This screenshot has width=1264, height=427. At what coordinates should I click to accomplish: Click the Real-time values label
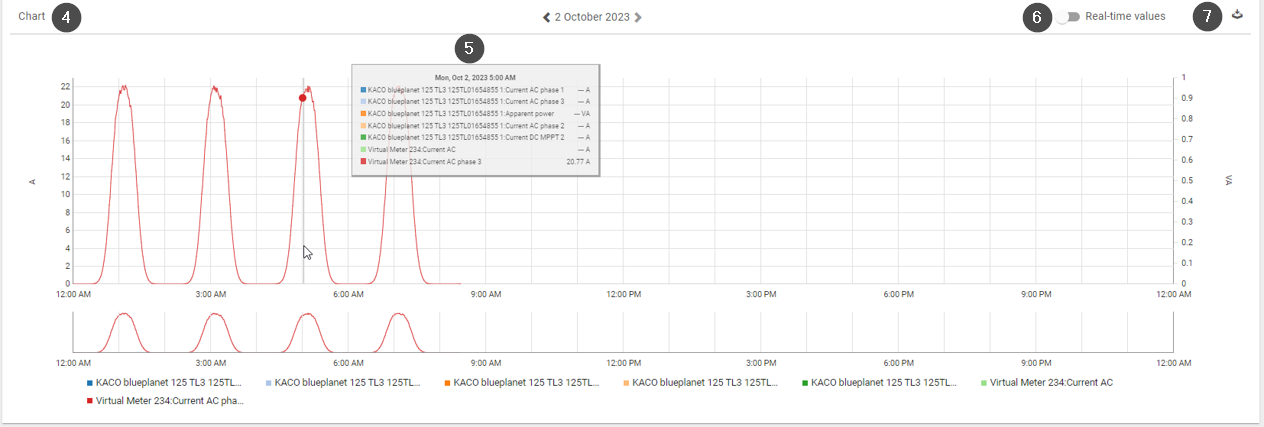coord(1125,17)
